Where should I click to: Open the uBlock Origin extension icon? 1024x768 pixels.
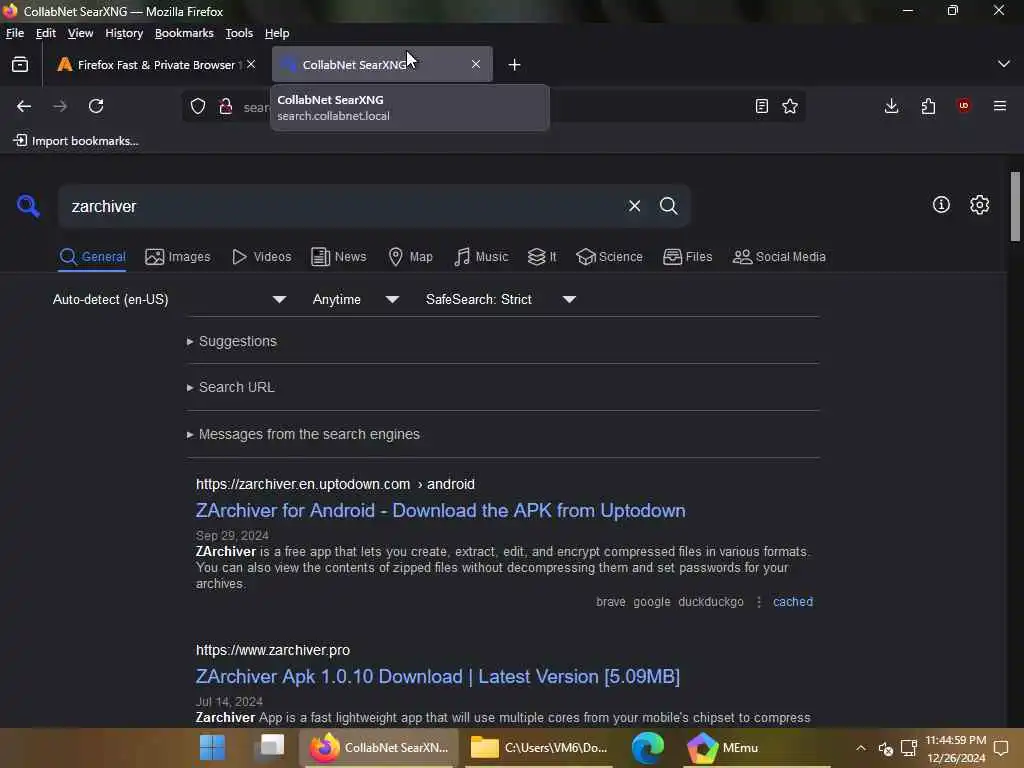[964, 106]
